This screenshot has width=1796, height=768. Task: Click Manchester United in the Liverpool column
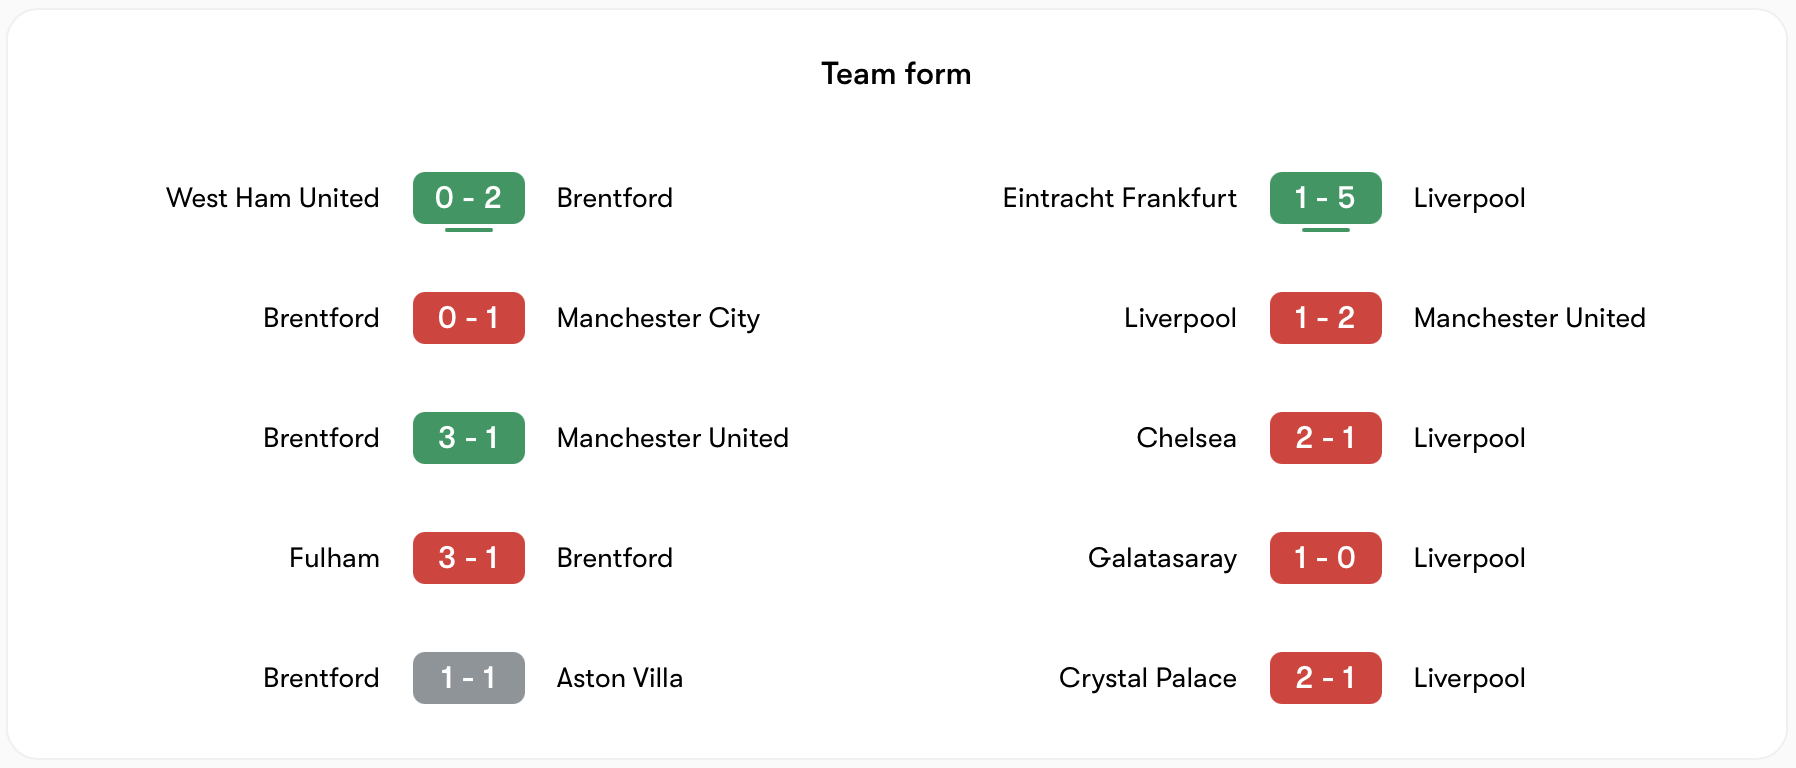pyautogui.click(x=1529, y=318)
